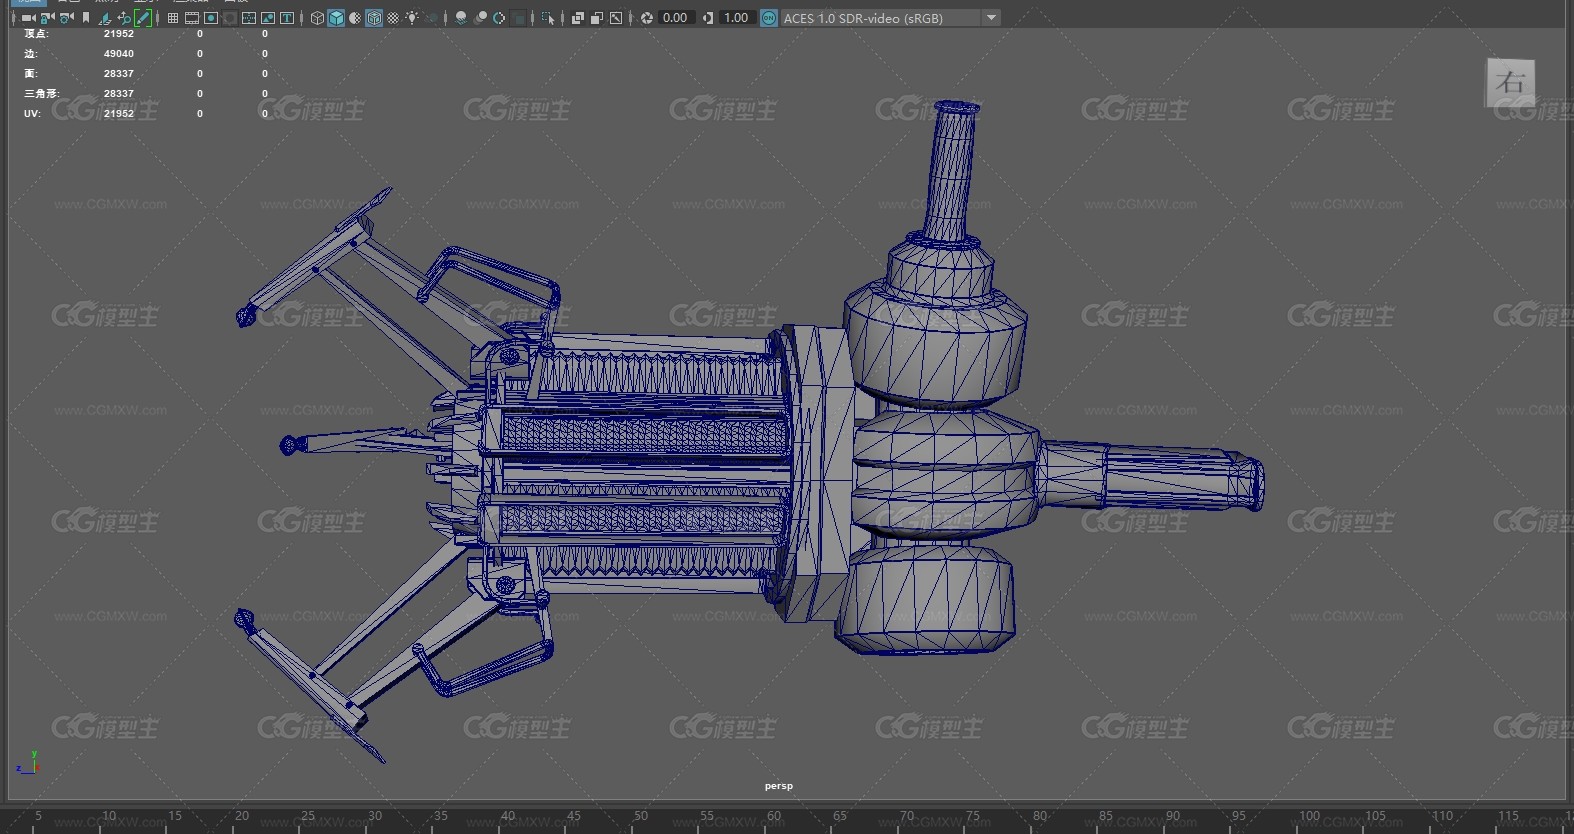Click frame 25 on the timeline
This screenshot has width=1574, height=834.
308,817
